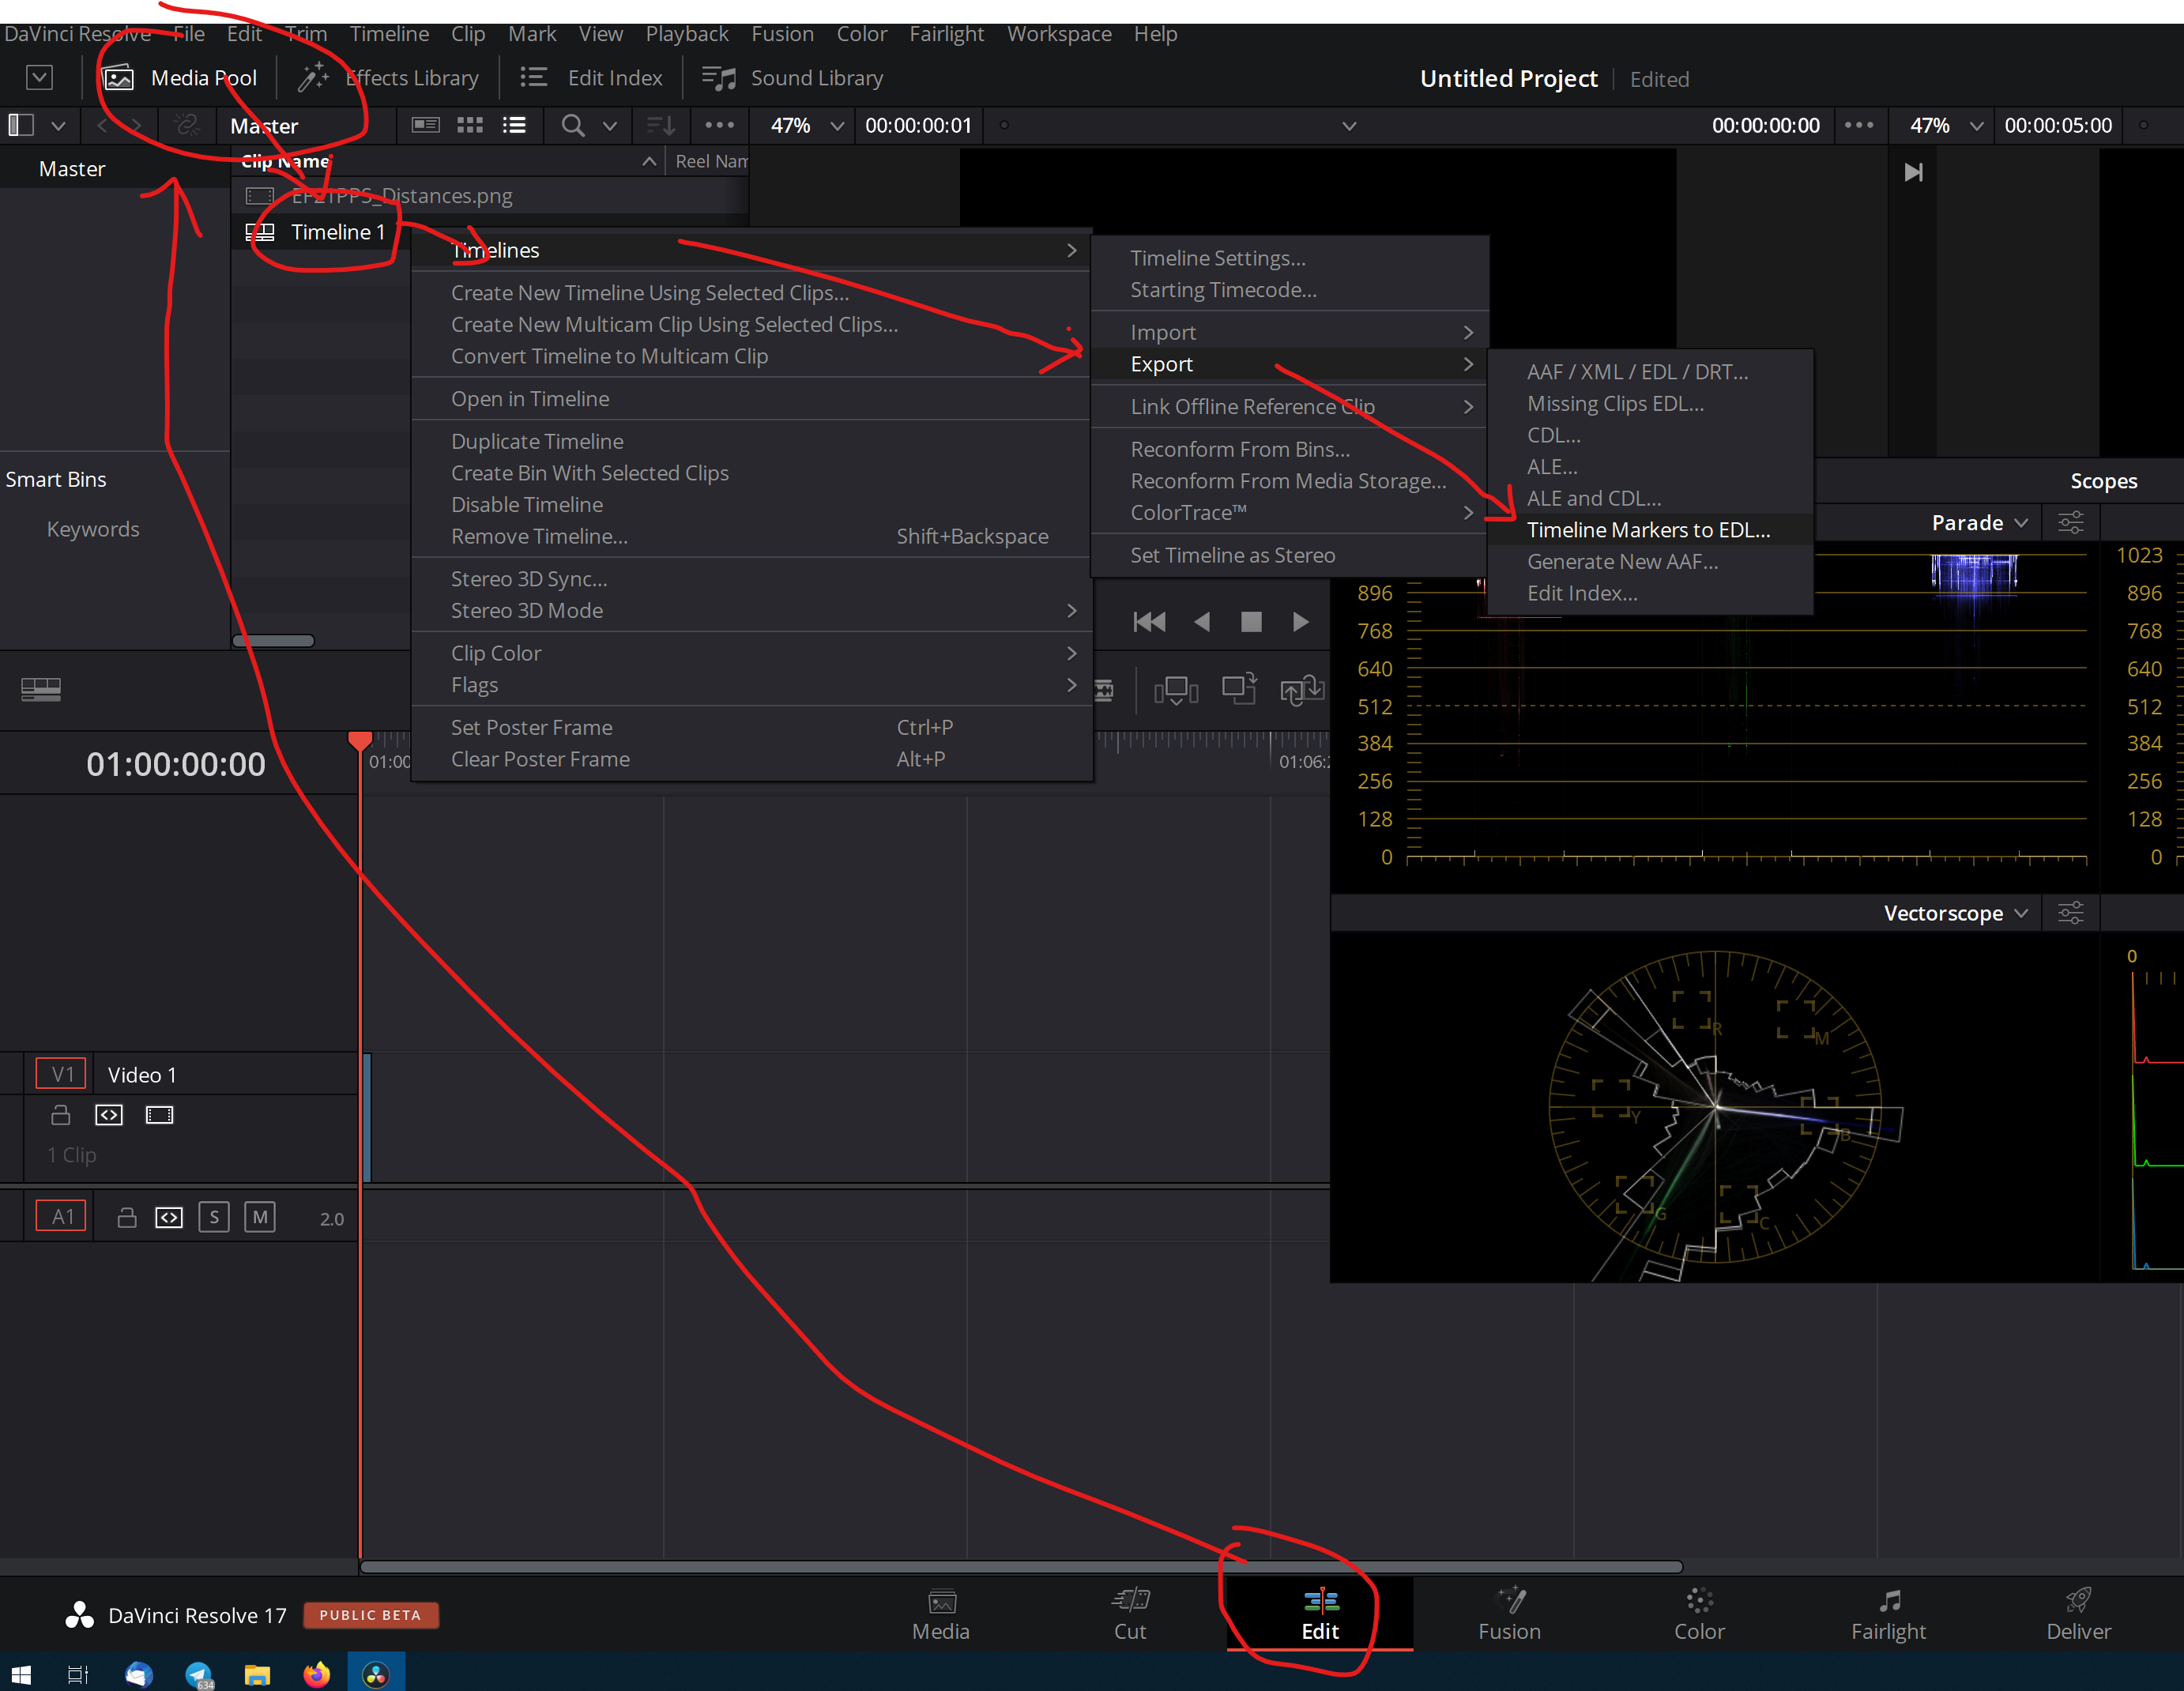Expand the Timelines submenu
Image resolution: width=2184 pixels, height=1691 pixels.
point(751,250)
